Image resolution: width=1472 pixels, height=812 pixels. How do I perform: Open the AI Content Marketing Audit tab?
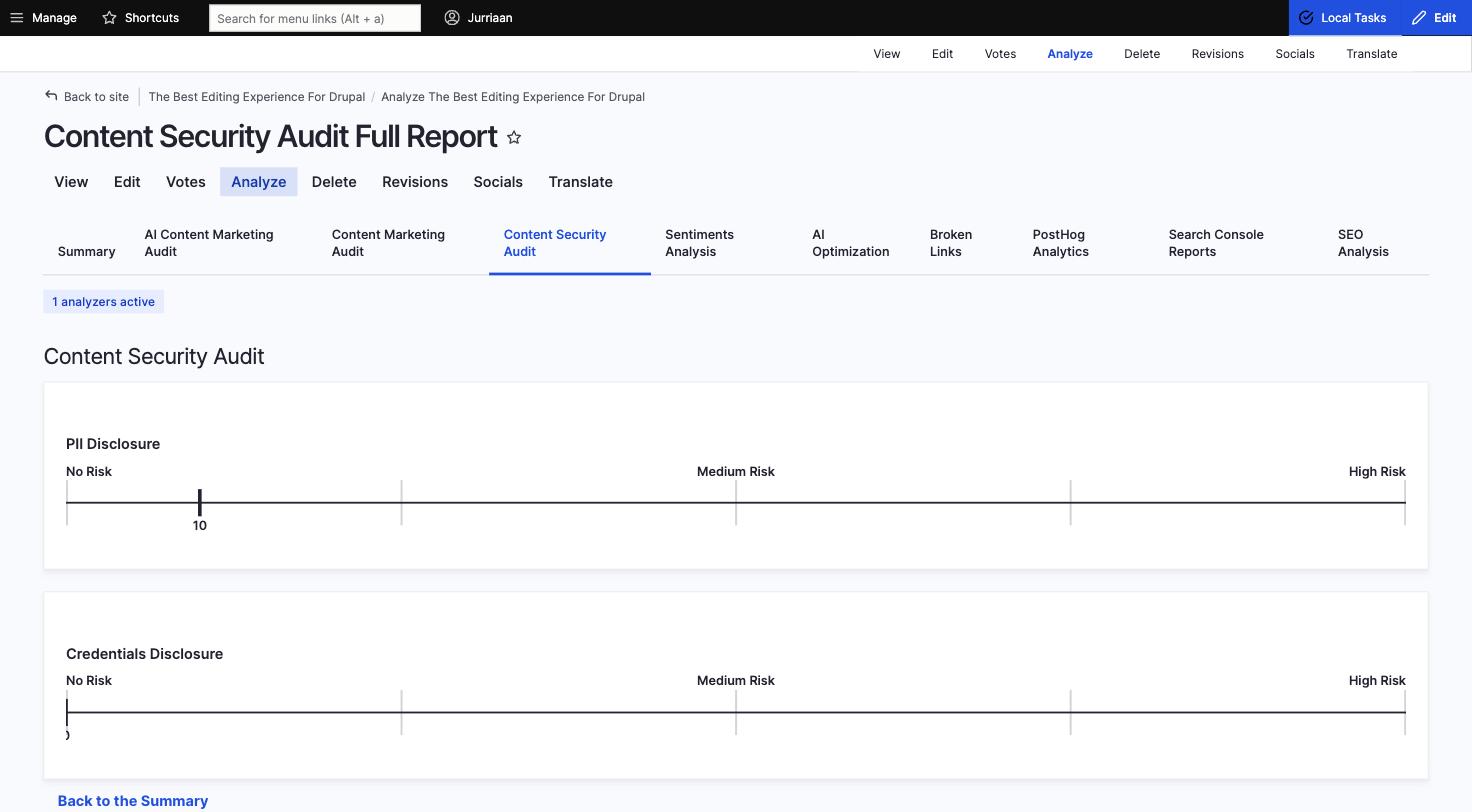point(224,243)
